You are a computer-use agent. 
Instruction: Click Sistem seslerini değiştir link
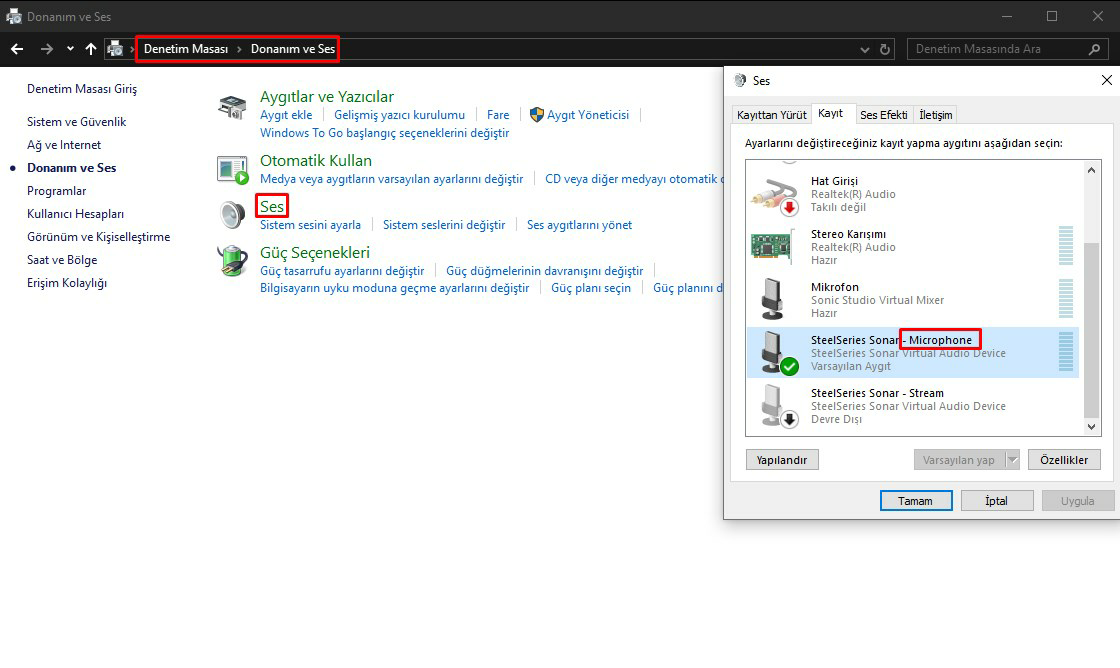click(x=444, y=225)
